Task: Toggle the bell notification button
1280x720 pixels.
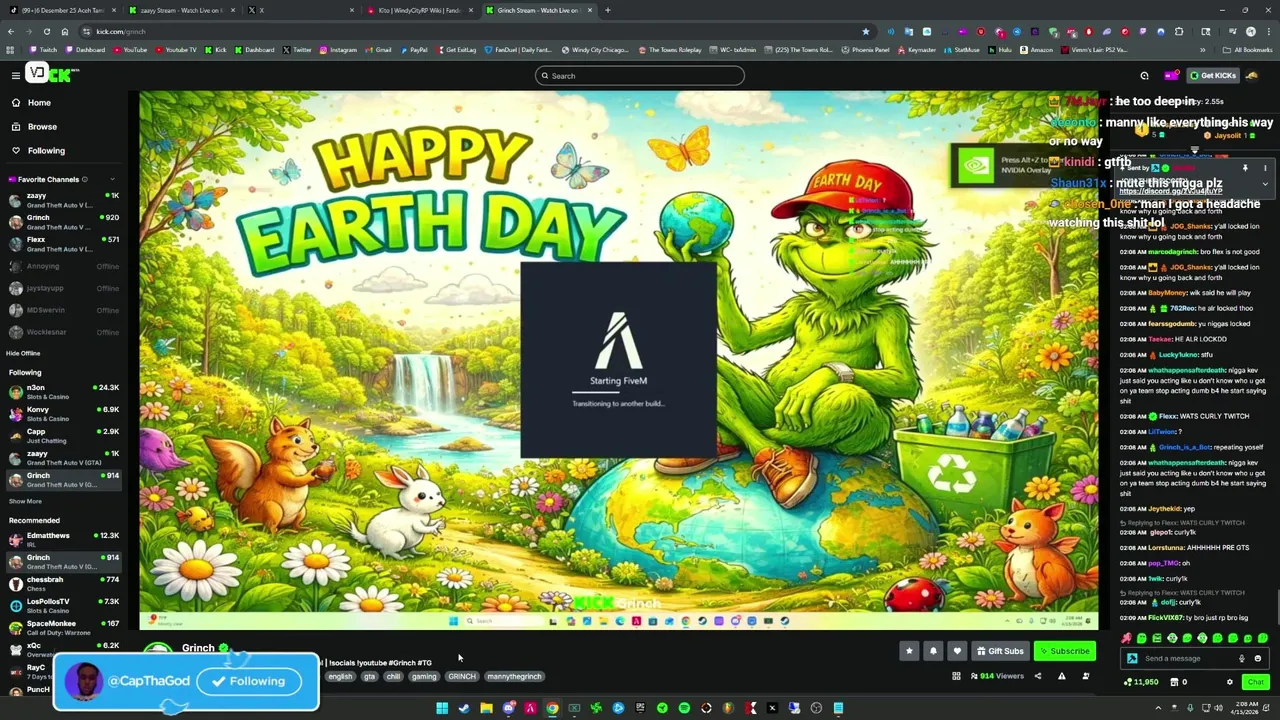Action: click(x=933, y=651)
